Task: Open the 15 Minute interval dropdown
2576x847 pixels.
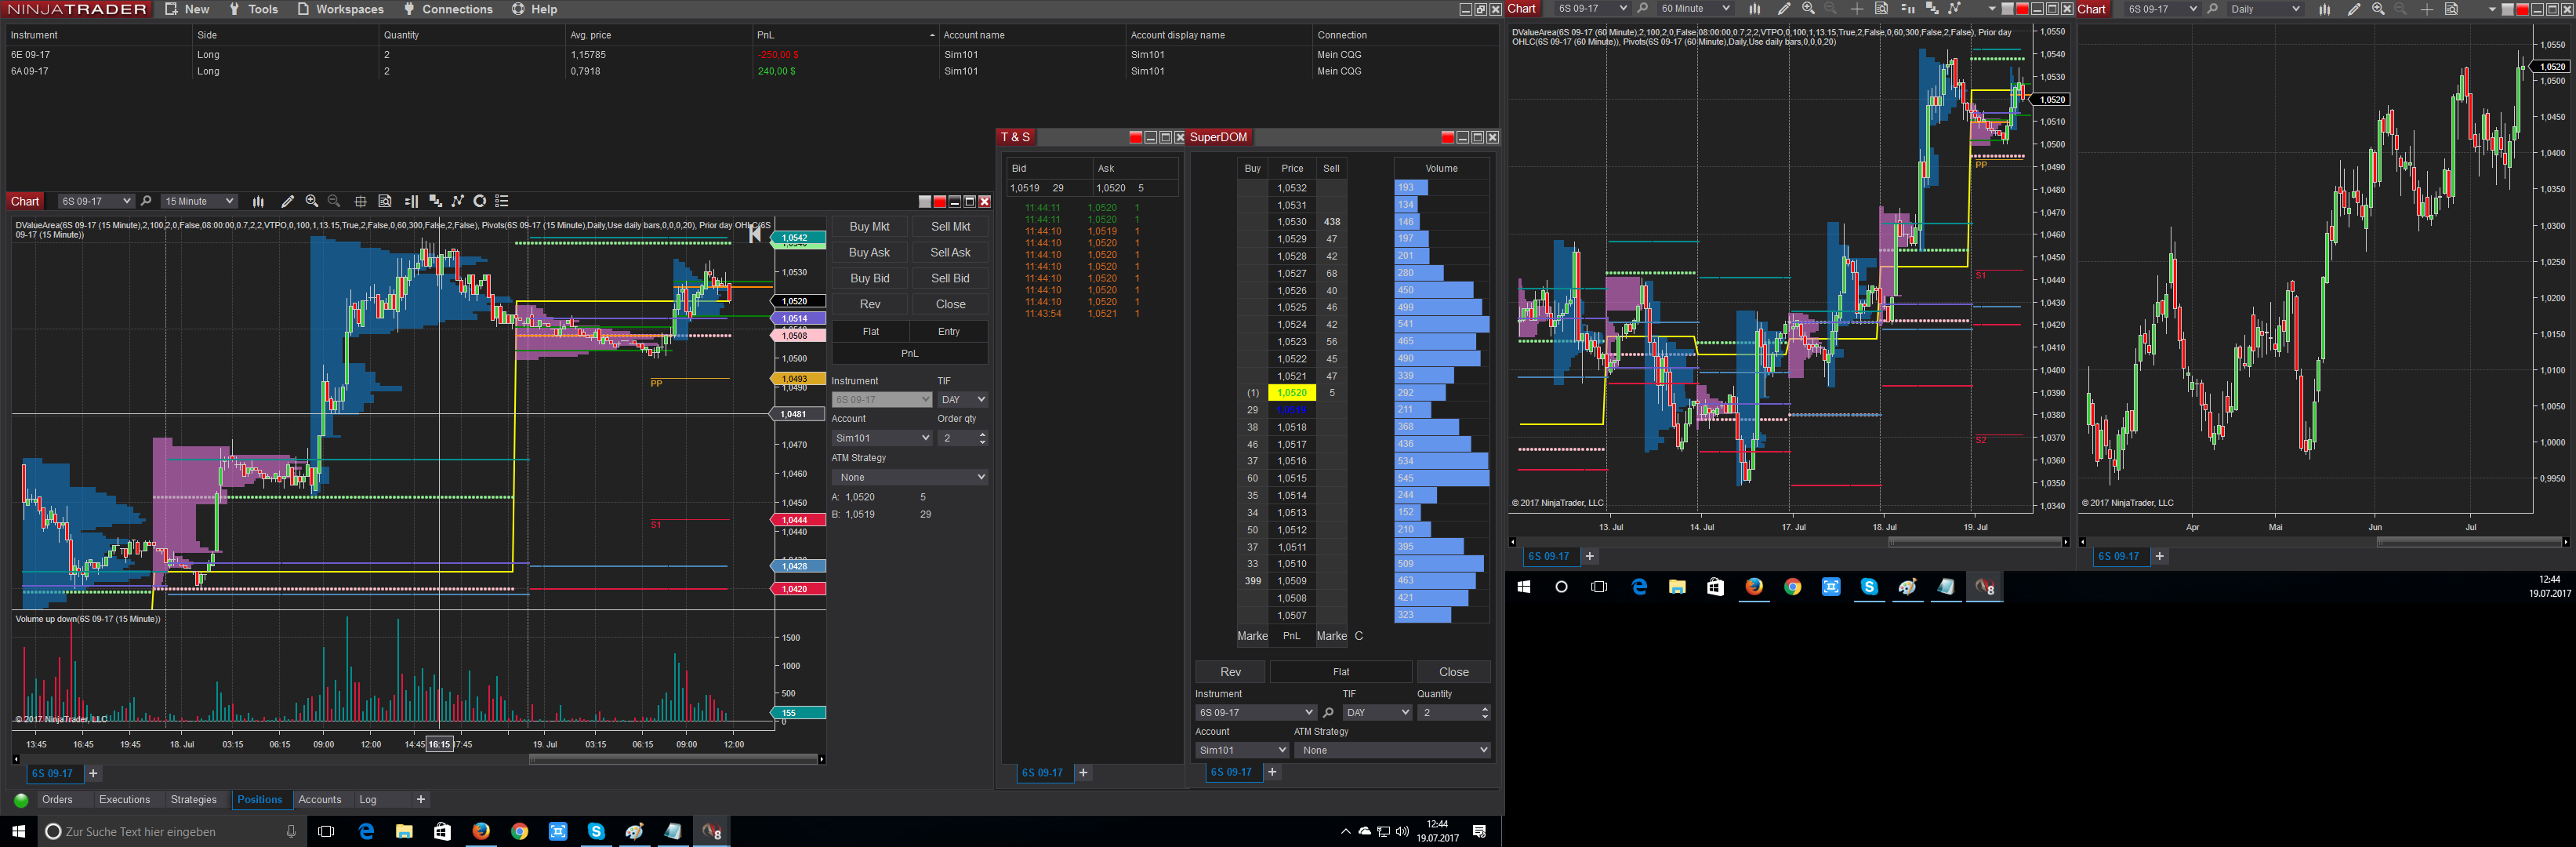Action: point(199,201)
